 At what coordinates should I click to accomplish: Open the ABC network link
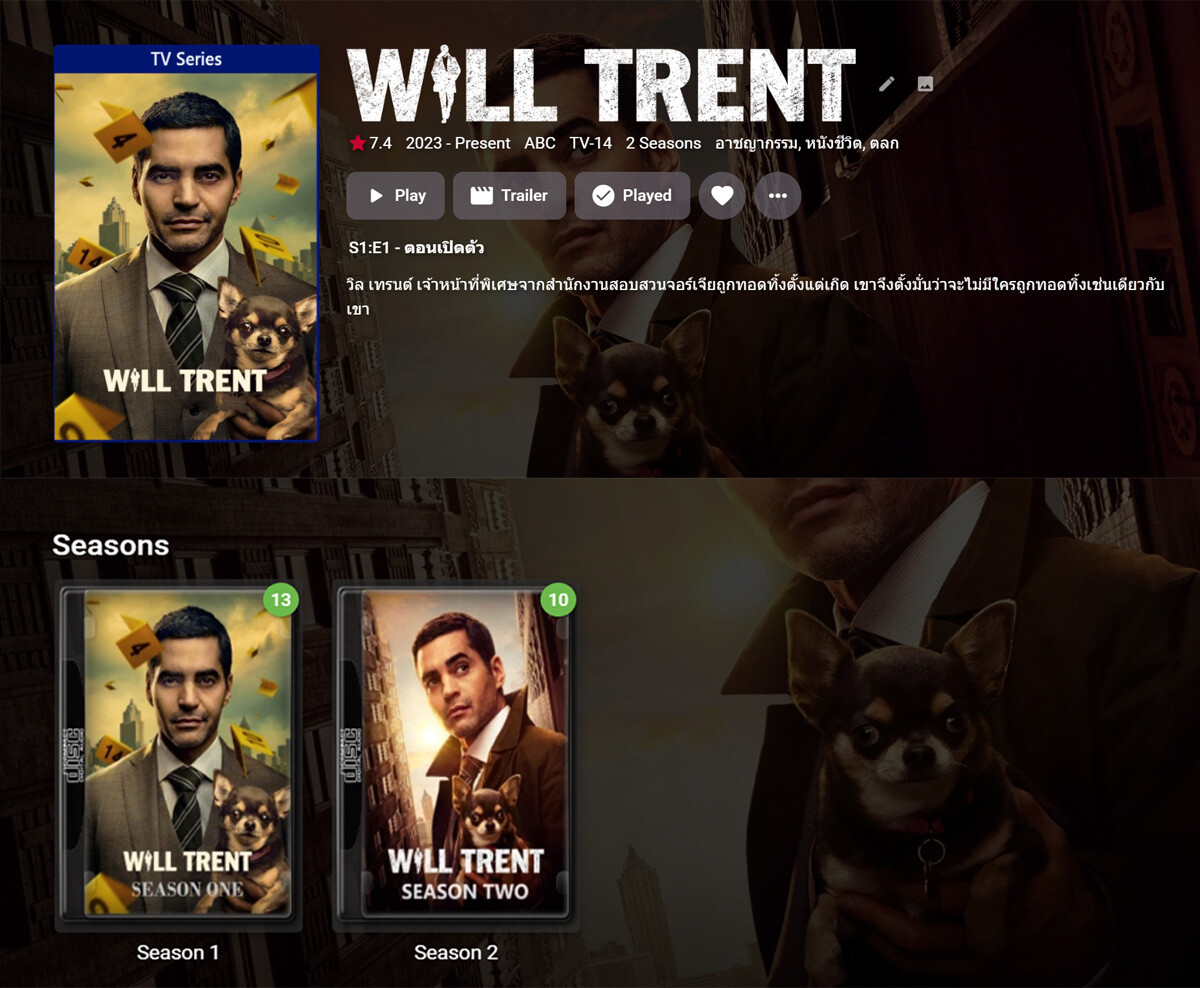click(x=540, y=143)
